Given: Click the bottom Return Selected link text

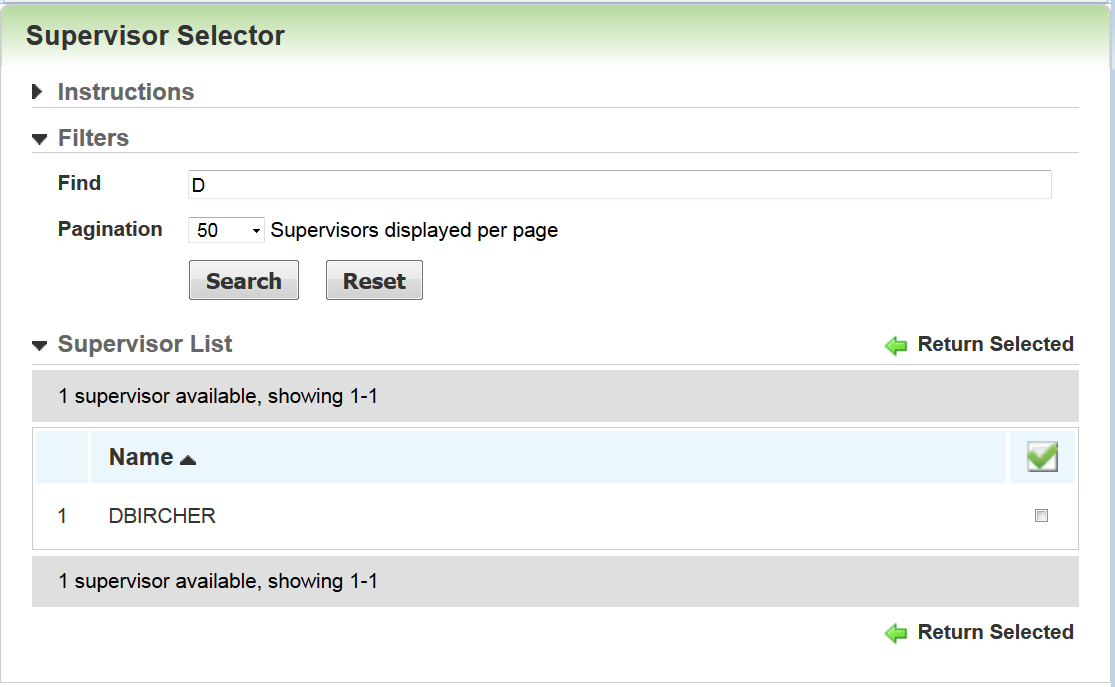Looking at the screenshot, I should [995, 632].
